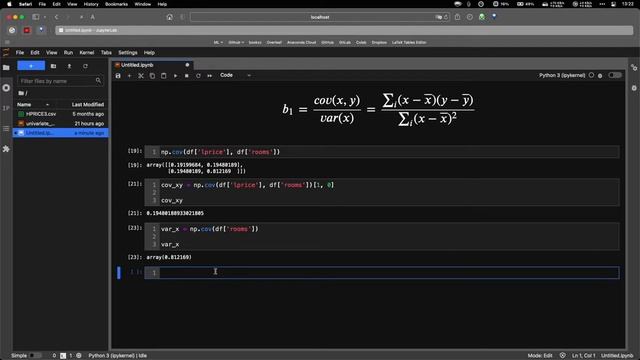Open JupyterLab View menu
The height and width of the screenshot is (360, 640).
[51, 53]
